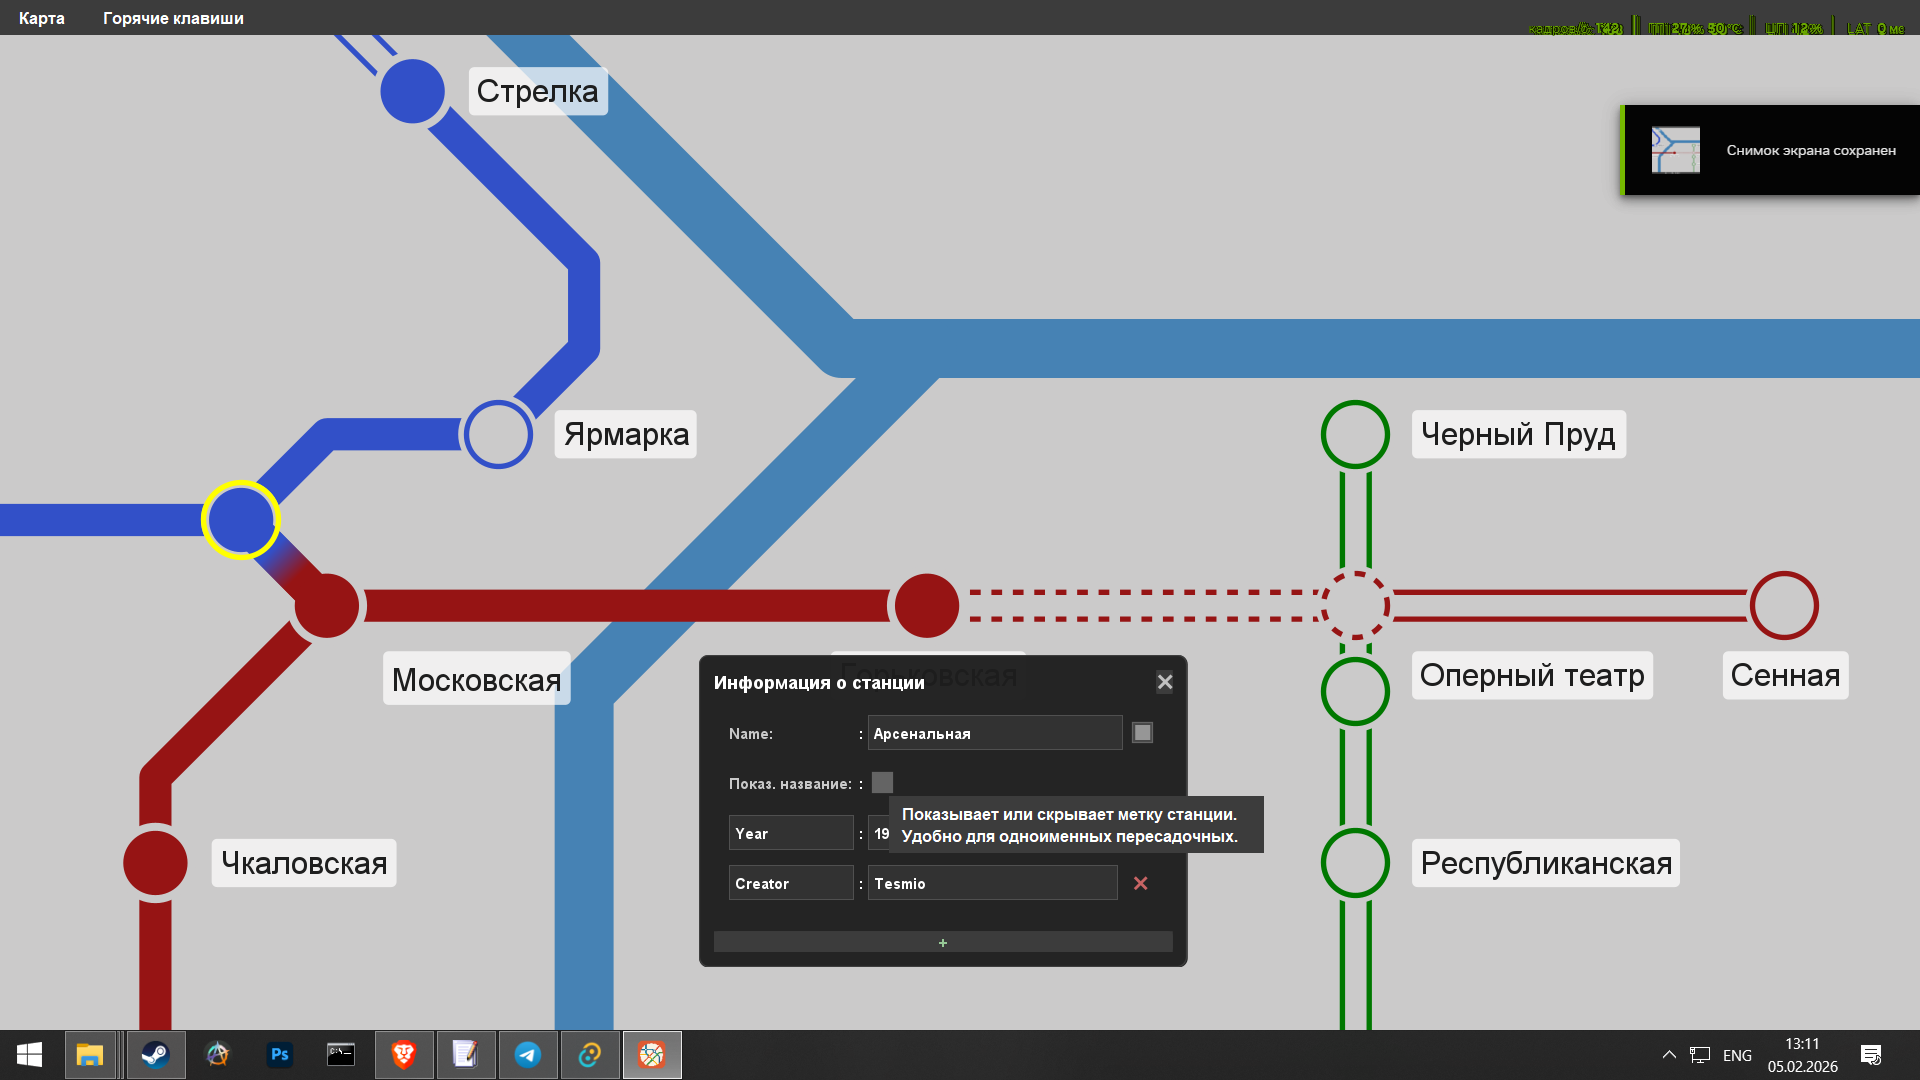Click the Year key field
Image resolution: width=1920 pixels, height=1080 pixels.
(x=790, y=833)
